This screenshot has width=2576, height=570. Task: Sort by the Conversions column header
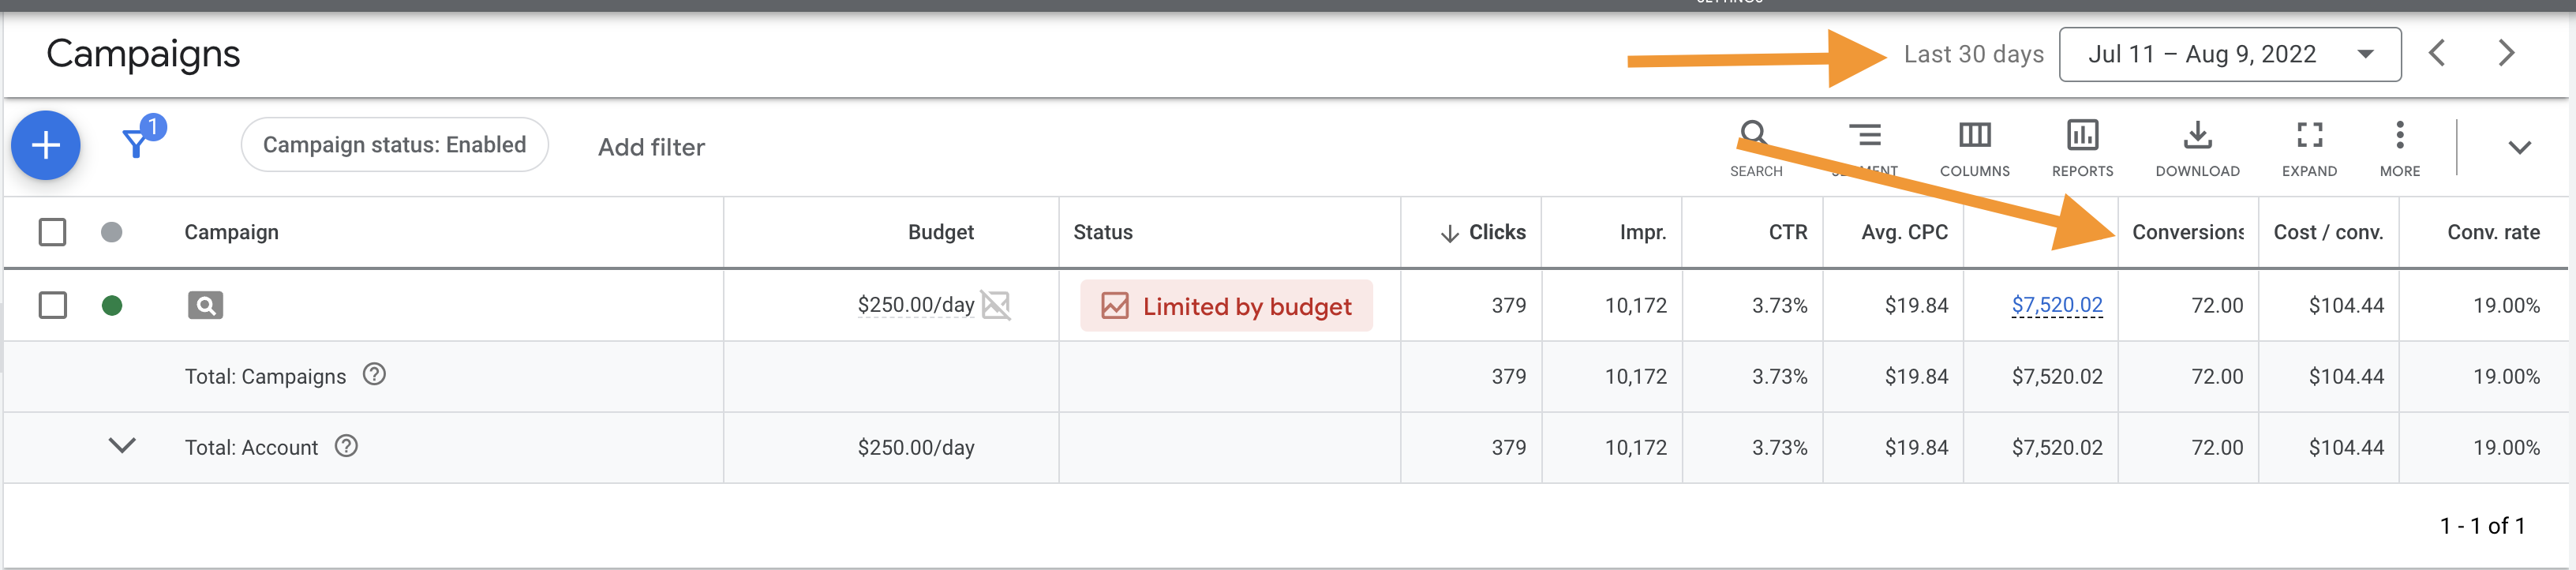pyautogui.click(x=2187, y=232)
